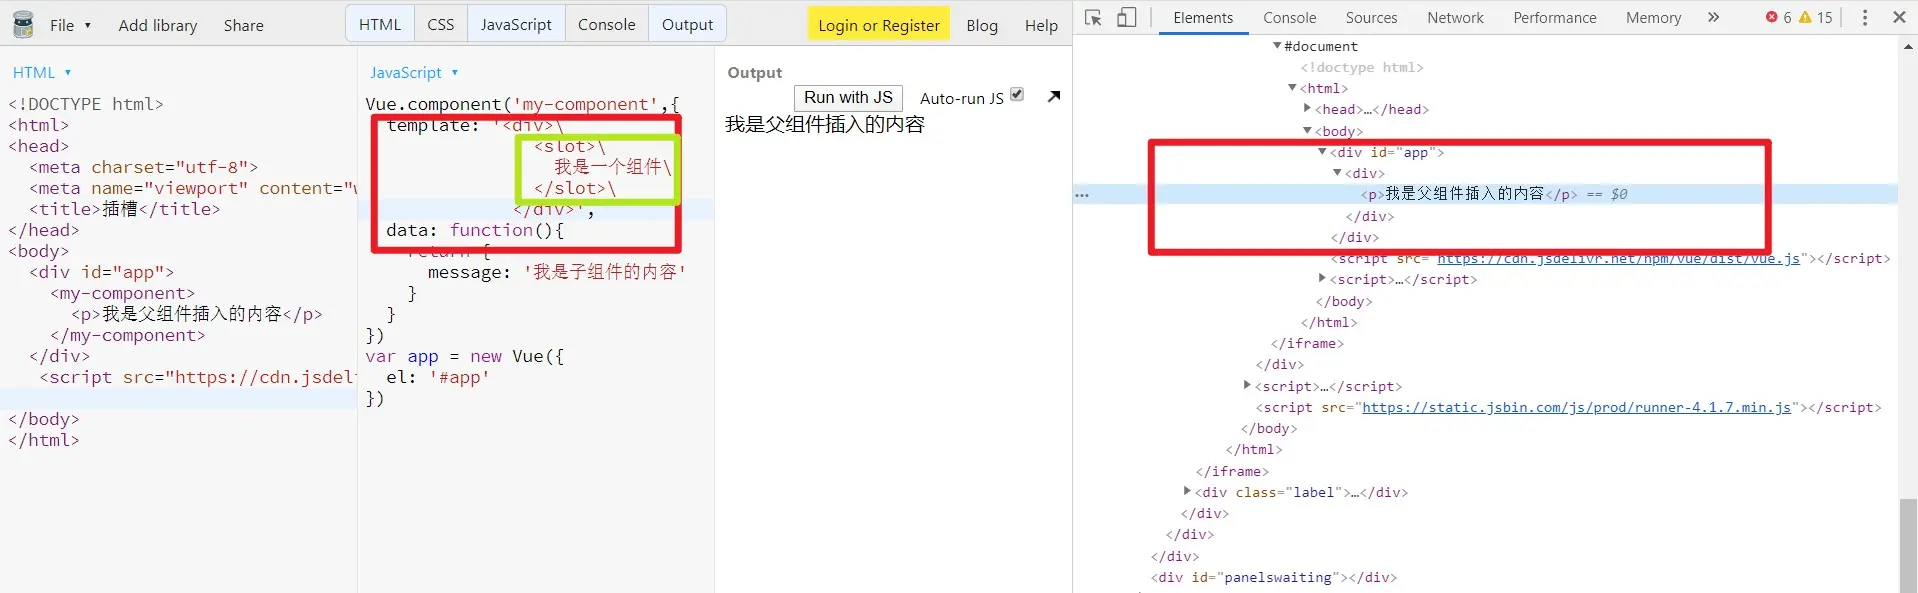Toggle the device toolbar icon in DevTools
This screenshot has width=1918, height=593.
click(x=1127, y=17)
